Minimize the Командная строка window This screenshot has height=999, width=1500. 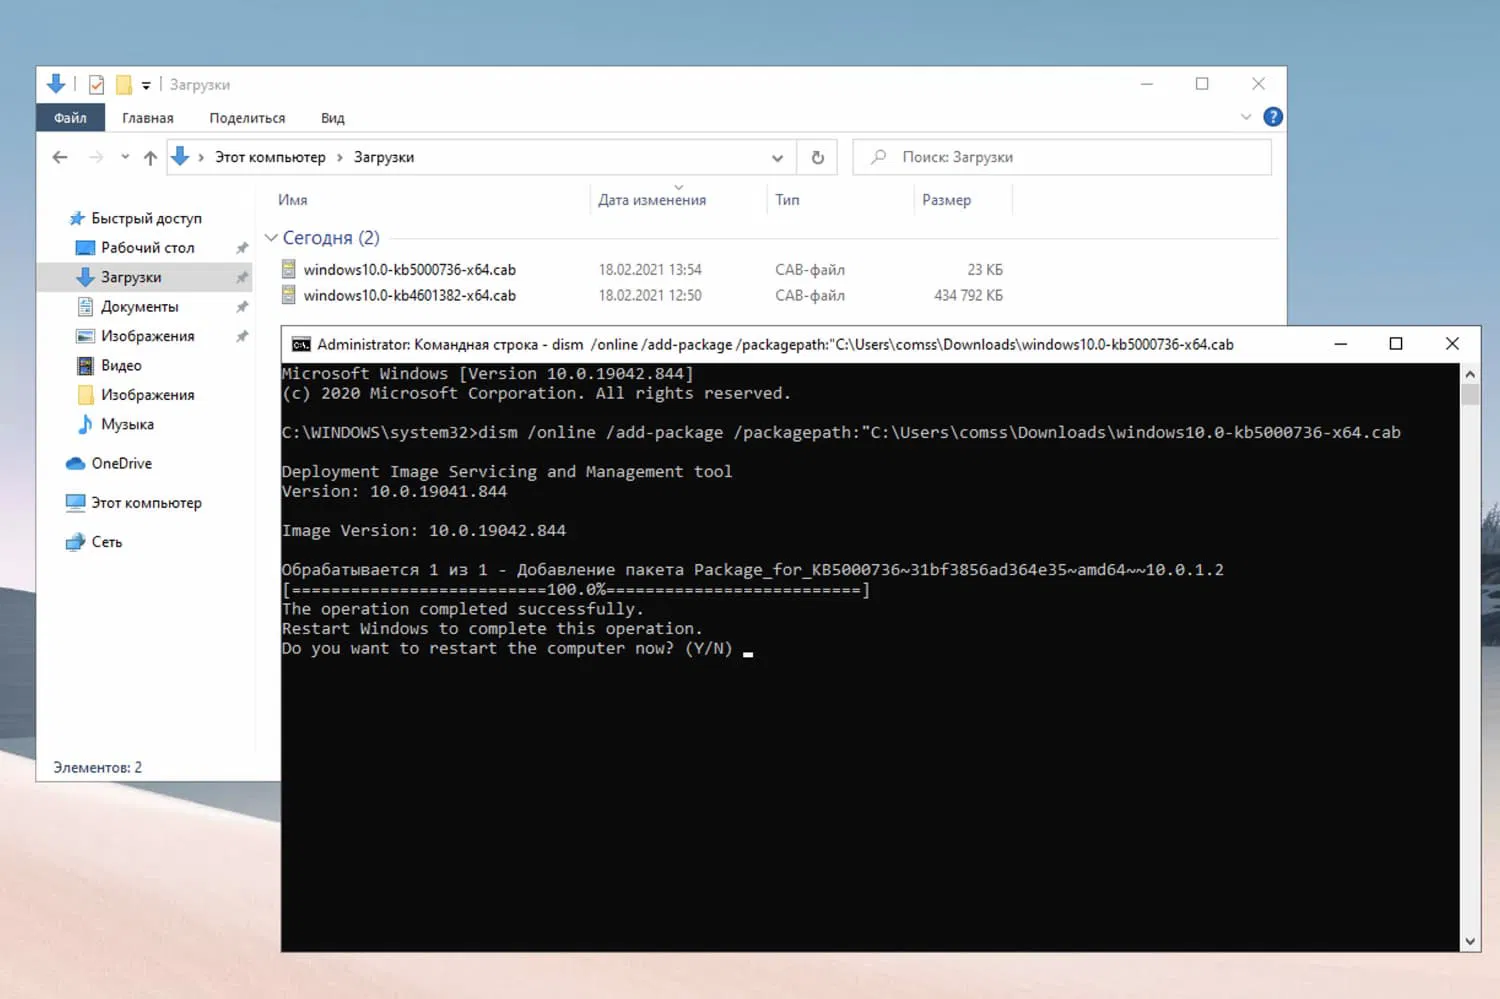click(x=1341, y=344)
